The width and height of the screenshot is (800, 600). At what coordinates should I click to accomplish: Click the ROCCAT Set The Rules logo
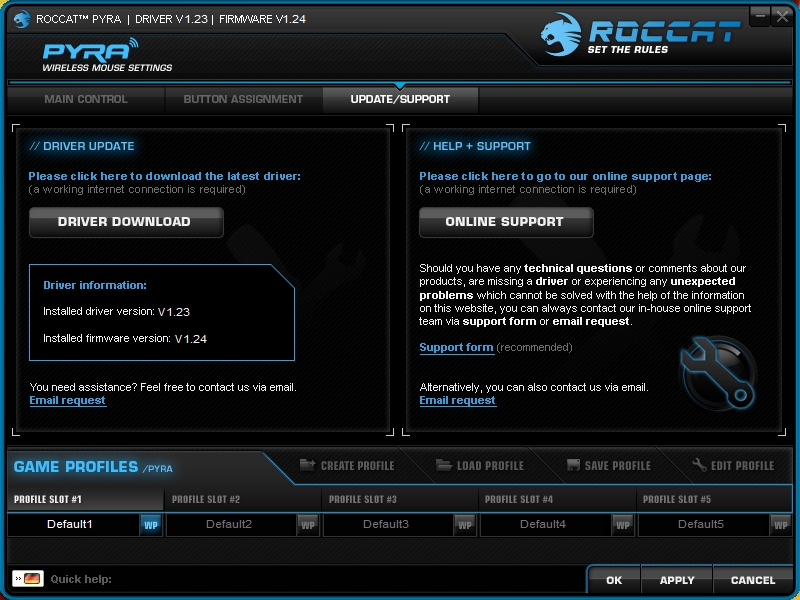(640, 34)
